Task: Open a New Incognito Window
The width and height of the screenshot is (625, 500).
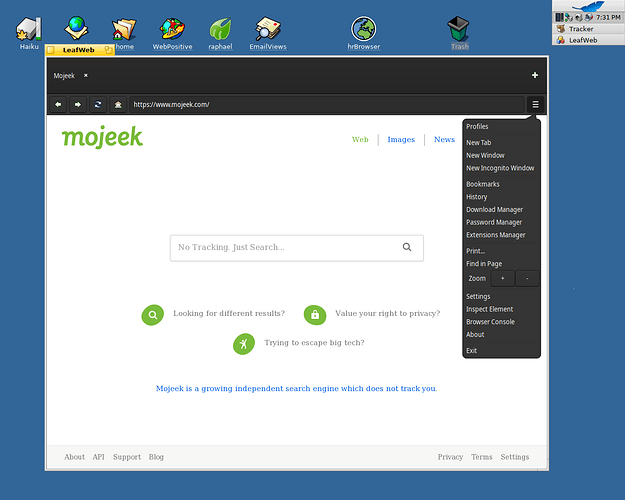Action: 501,168
